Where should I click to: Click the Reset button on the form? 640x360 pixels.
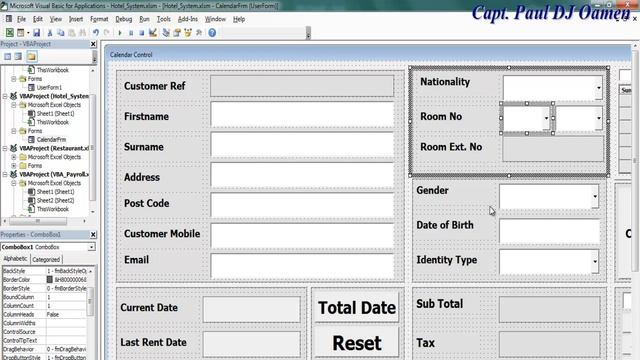[x=357, y=343]
